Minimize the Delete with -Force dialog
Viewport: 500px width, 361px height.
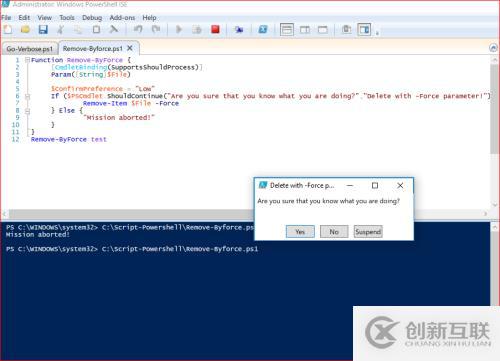(x=350, y=185)
